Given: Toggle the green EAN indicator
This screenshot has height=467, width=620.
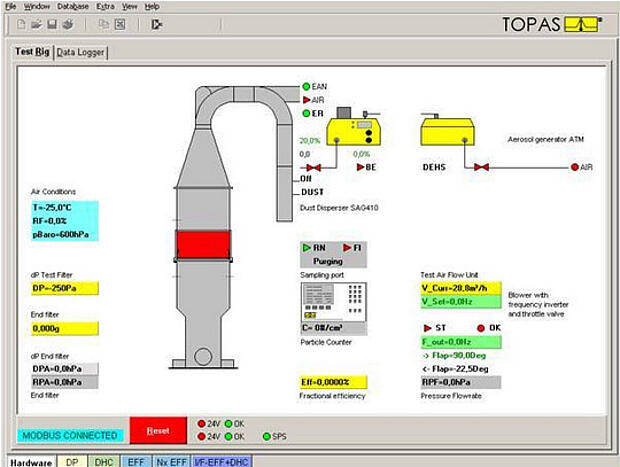Looking at the screenshot, I should pyautogui.click(x=306, y=86).
